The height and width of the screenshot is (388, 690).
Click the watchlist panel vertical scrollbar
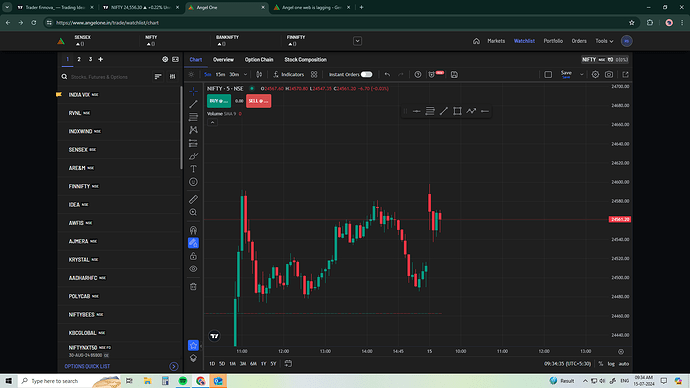click(181, 128)
